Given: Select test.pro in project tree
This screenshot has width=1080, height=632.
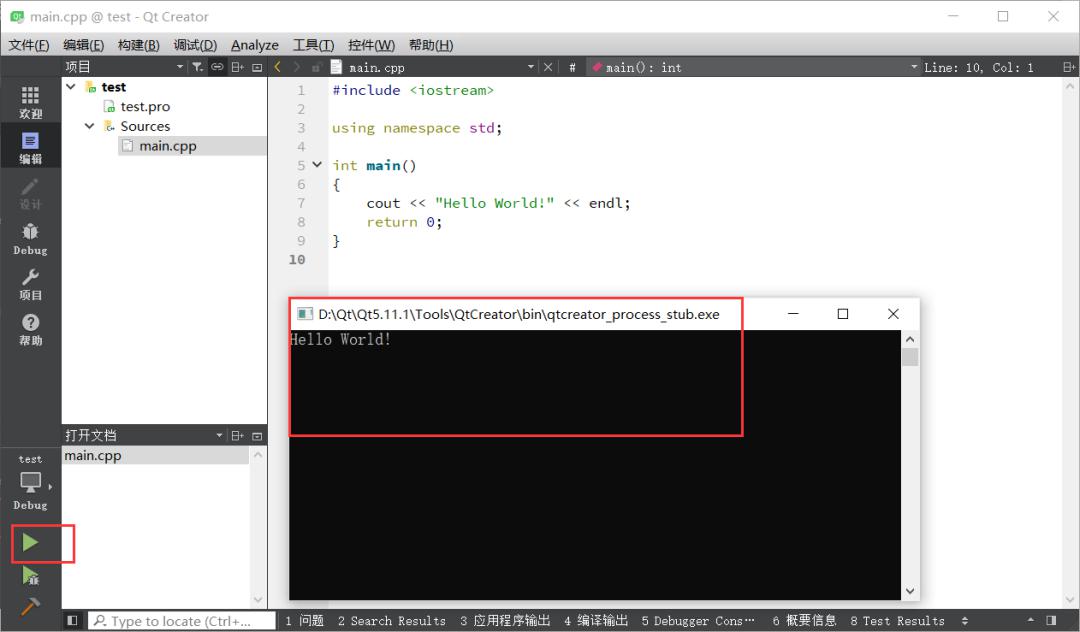Looking at the screenshot, I should (x=145, y=106).
